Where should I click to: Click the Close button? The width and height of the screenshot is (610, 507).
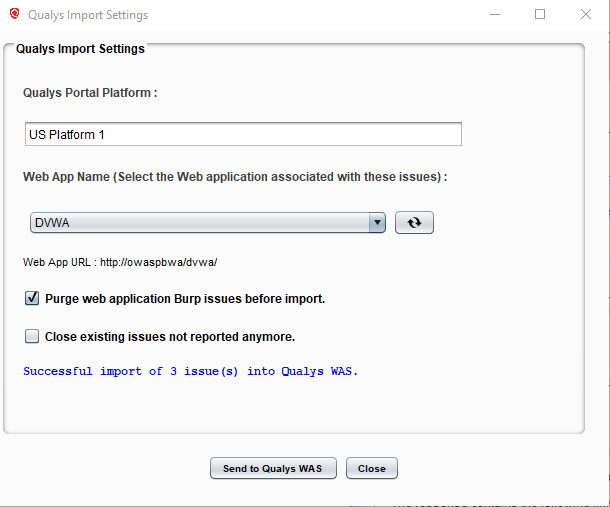click(x=372, y=468)
